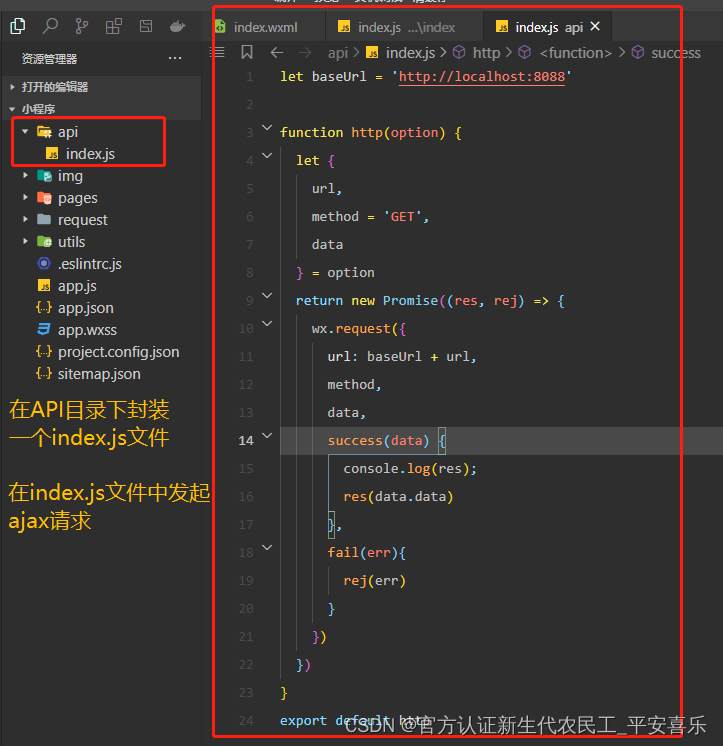The image size is (723, 746).
Task: Fold wx.request block at line 10
Action: tap(267, 324)
